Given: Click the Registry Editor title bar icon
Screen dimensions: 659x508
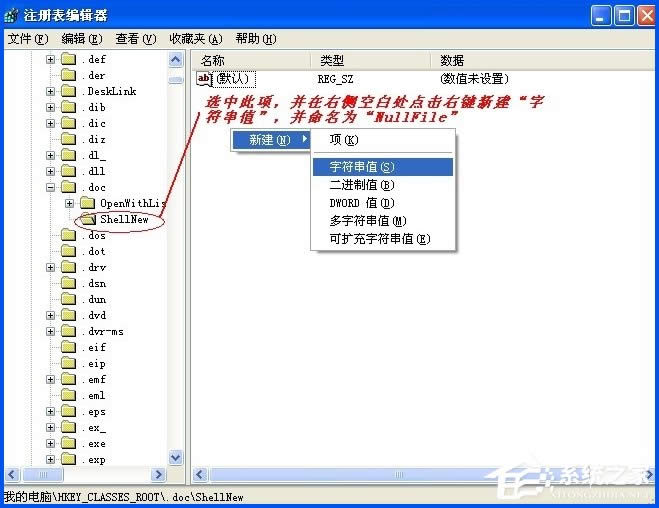Looking at the screenshot, I should coord(13,15).
